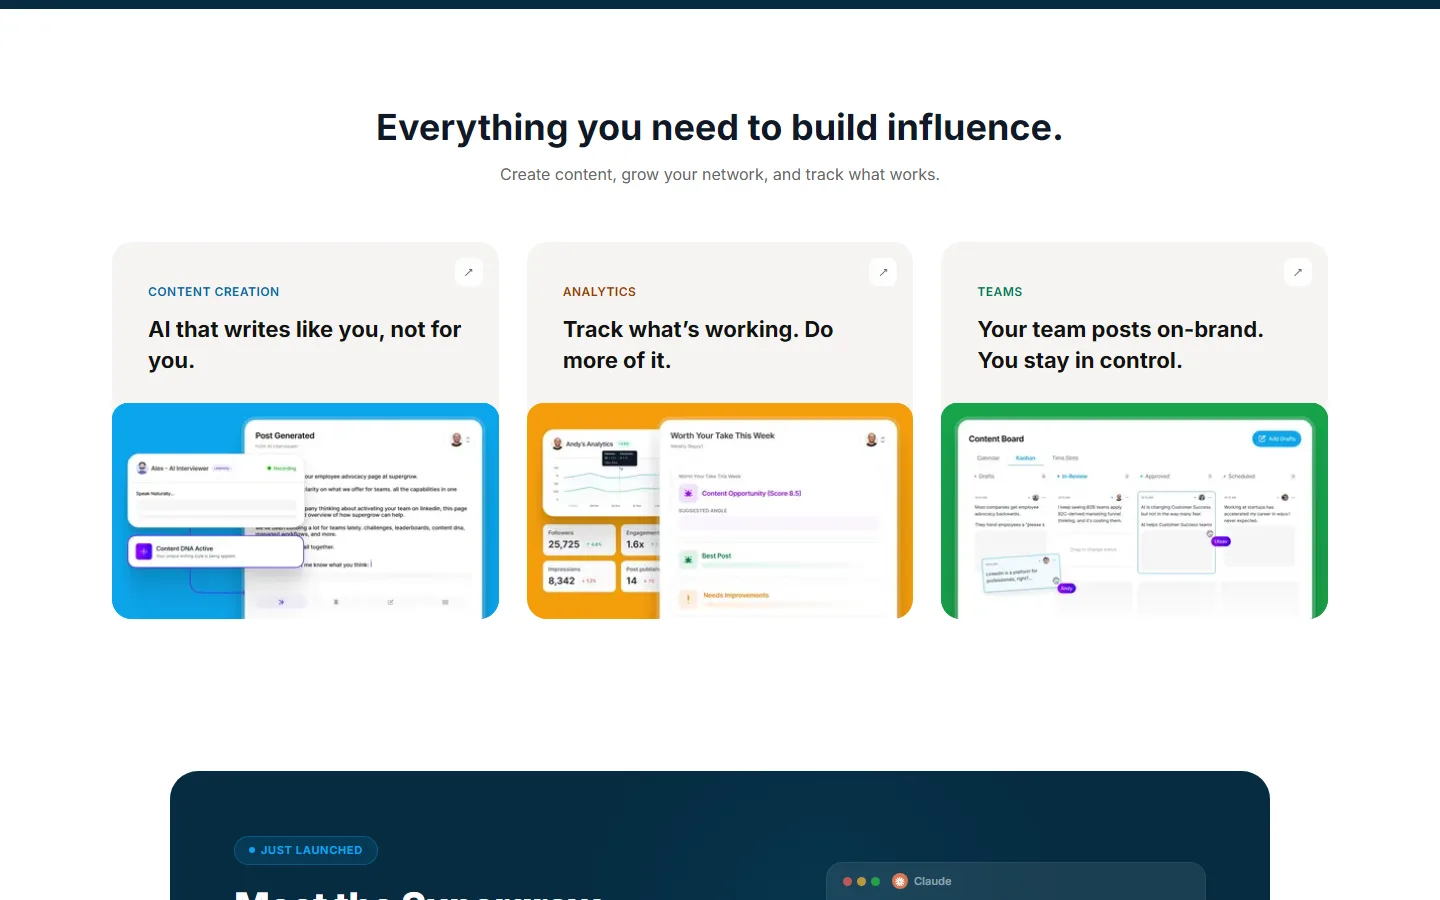1440x900 pixels.
Task: Click the "Create content, grow your network" subtitle
Action: pyautogui.click(x=720, y=175)
